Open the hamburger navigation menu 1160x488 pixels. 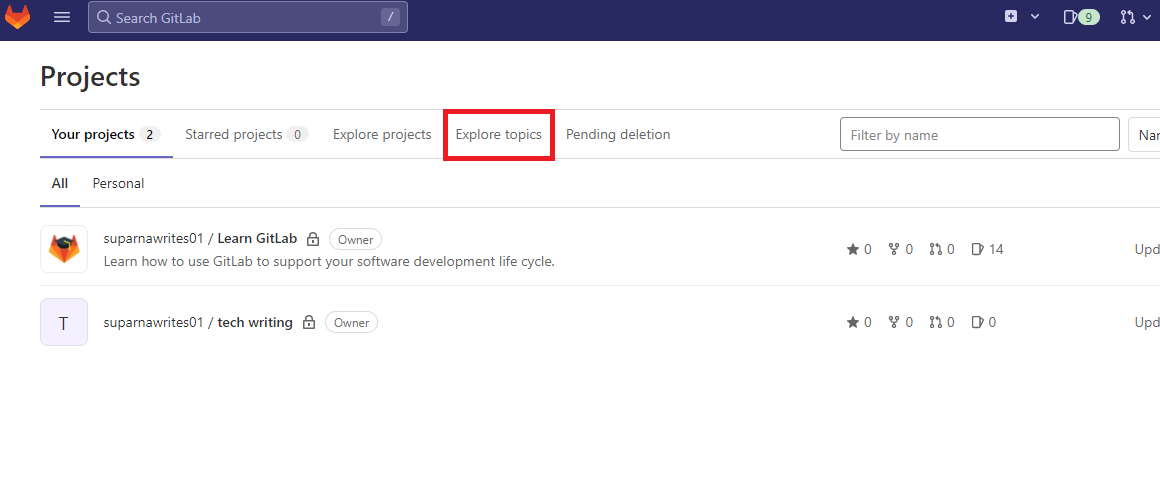(62, 17)
